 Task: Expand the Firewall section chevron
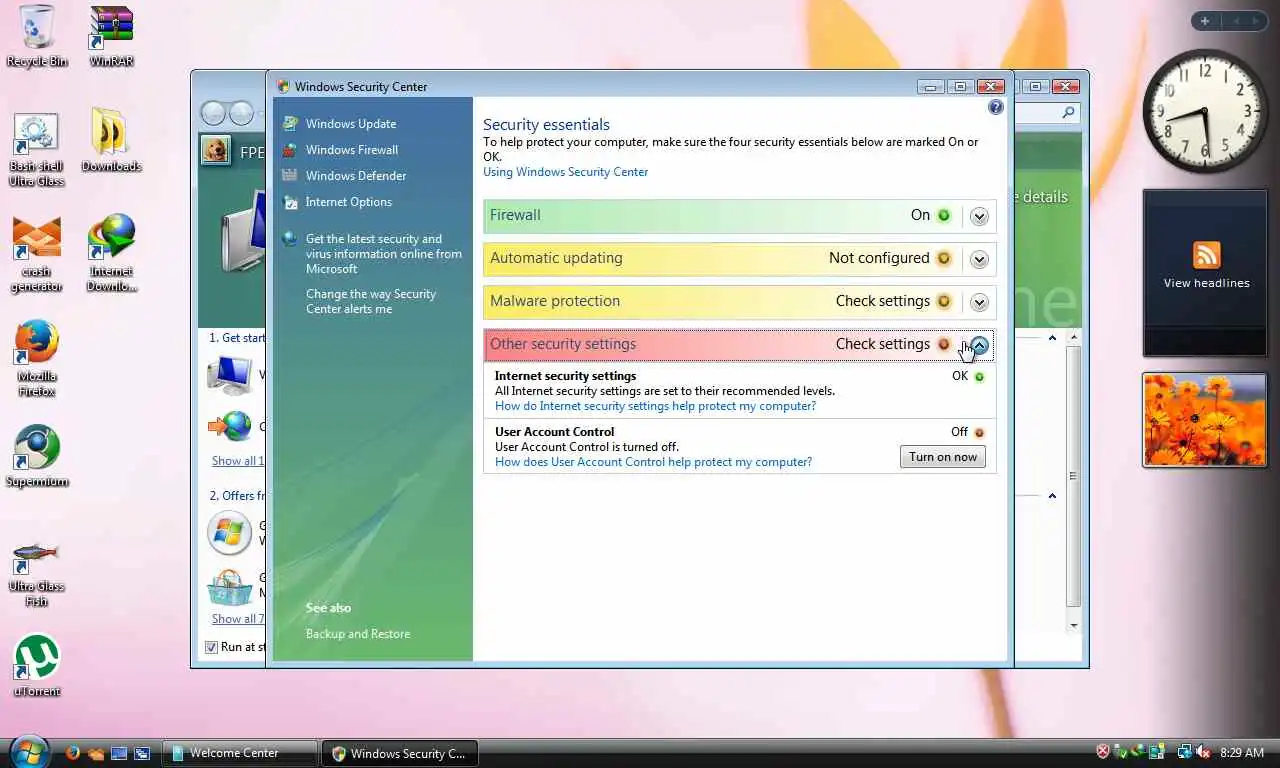(x=979, y=216)
